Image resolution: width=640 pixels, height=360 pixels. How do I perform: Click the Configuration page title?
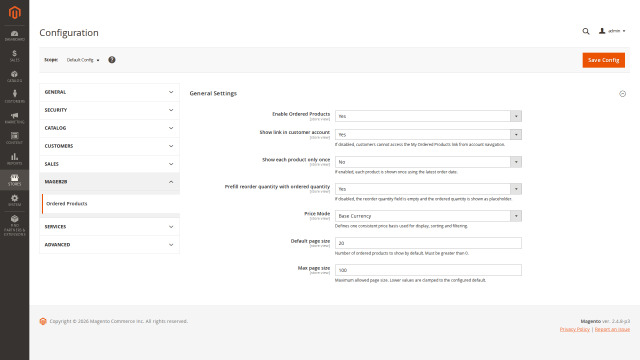tap(69, 33)
